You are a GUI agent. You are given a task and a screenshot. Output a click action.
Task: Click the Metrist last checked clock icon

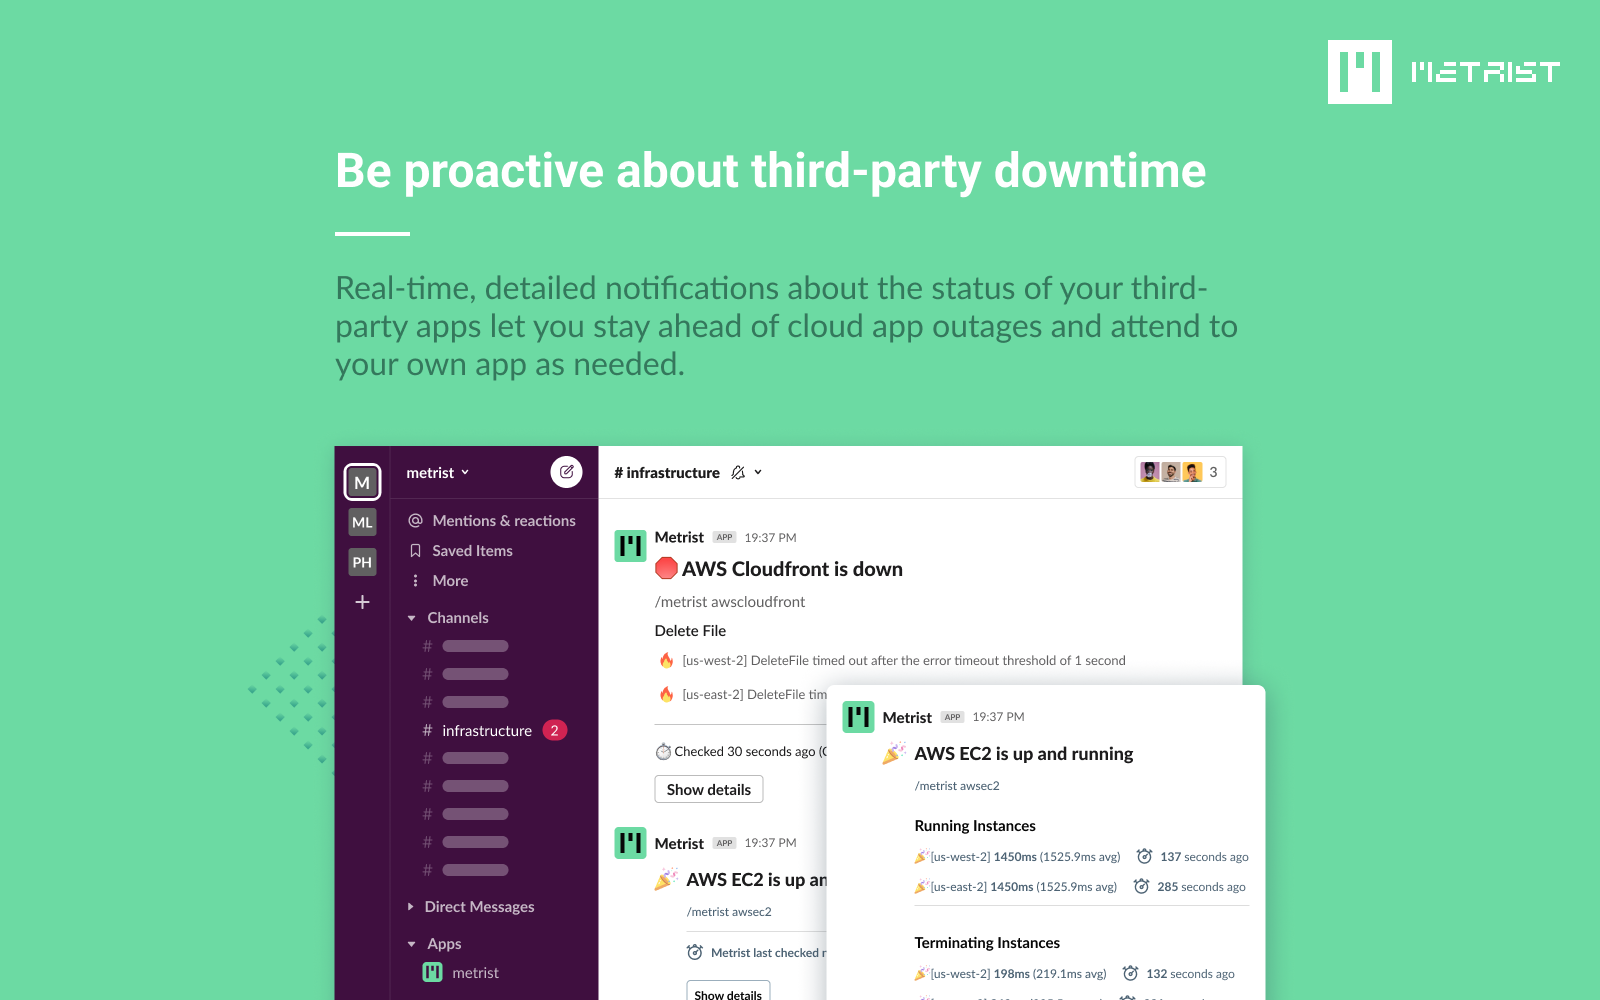pos(695,952)
